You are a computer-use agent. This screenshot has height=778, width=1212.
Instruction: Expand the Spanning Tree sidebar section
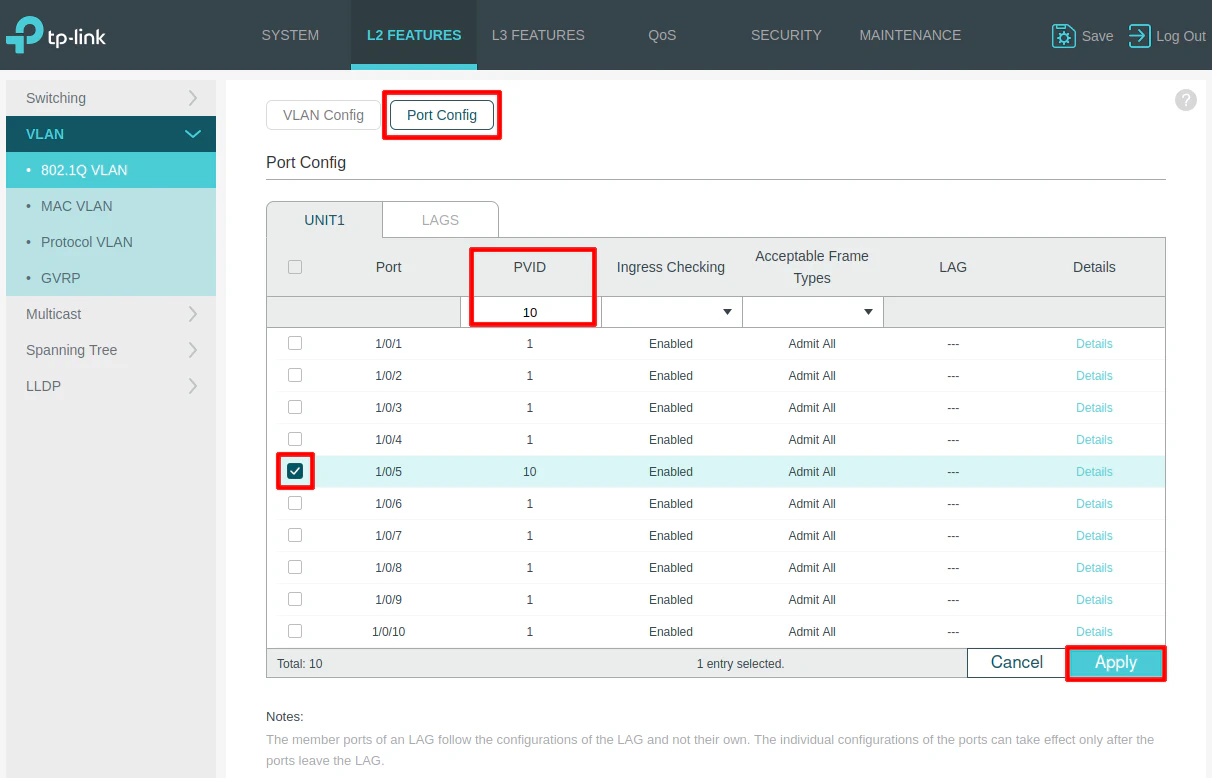(x=111, y=350)
